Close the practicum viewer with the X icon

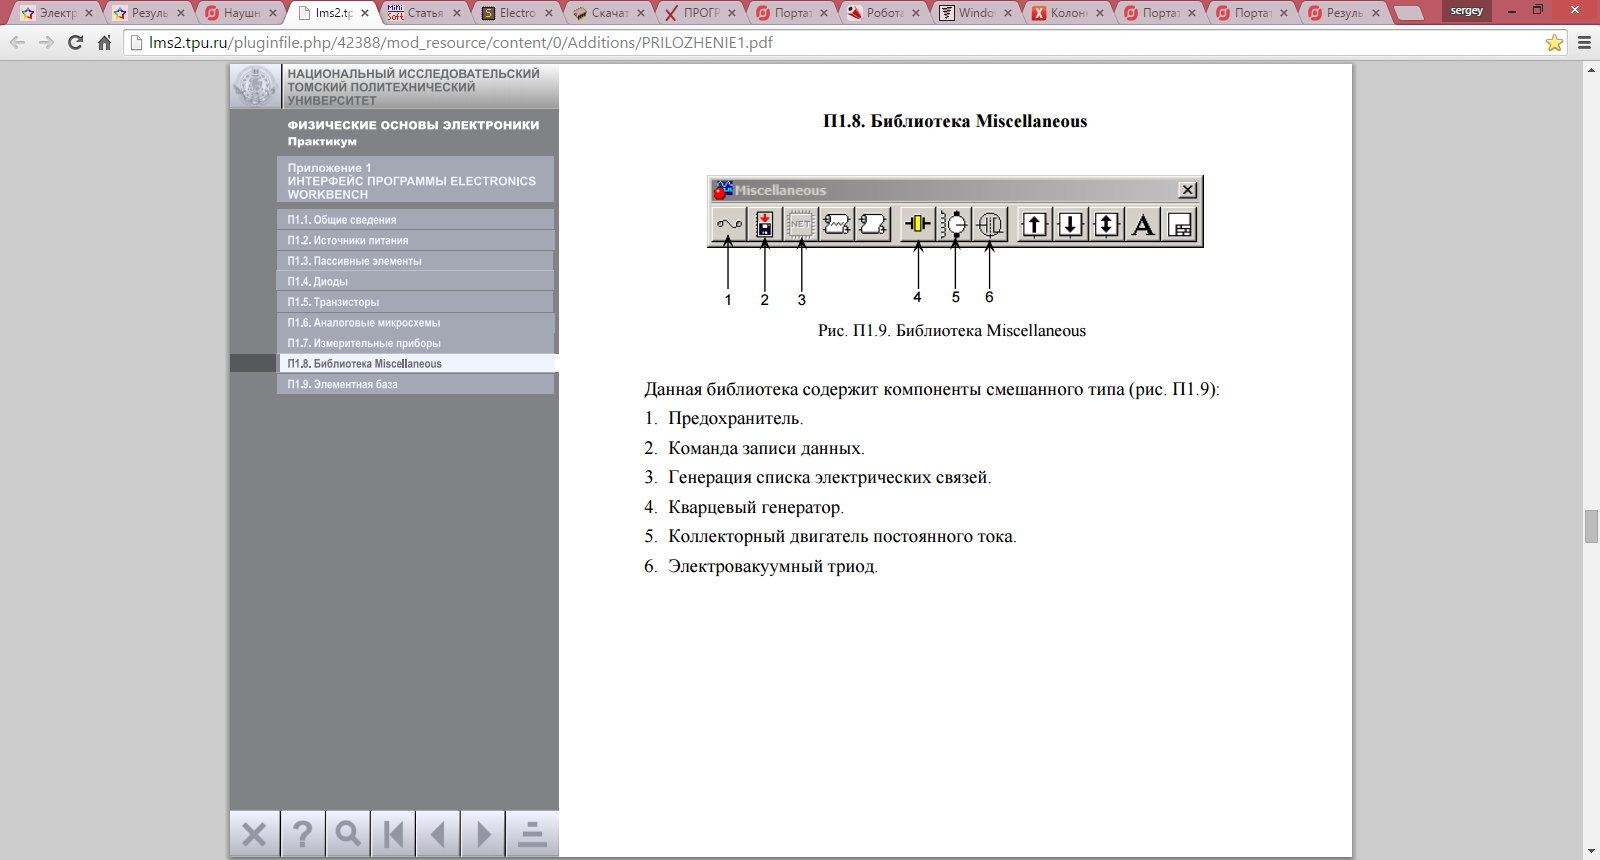[254, 834]
